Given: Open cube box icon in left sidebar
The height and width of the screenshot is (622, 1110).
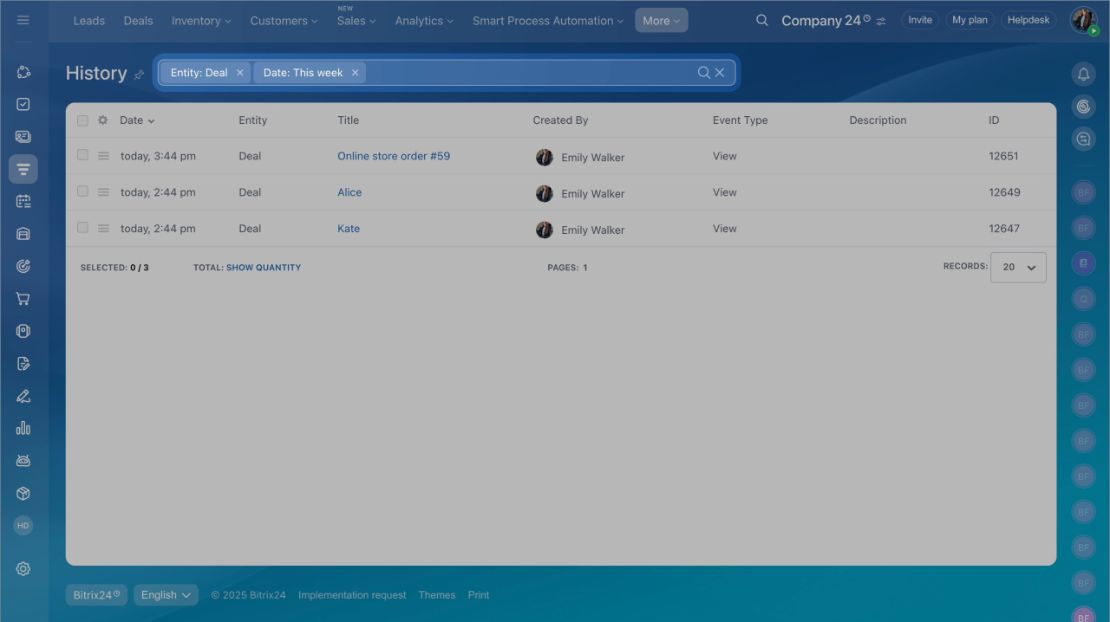Looking at the screenshot, I should [x=23, y=493].
